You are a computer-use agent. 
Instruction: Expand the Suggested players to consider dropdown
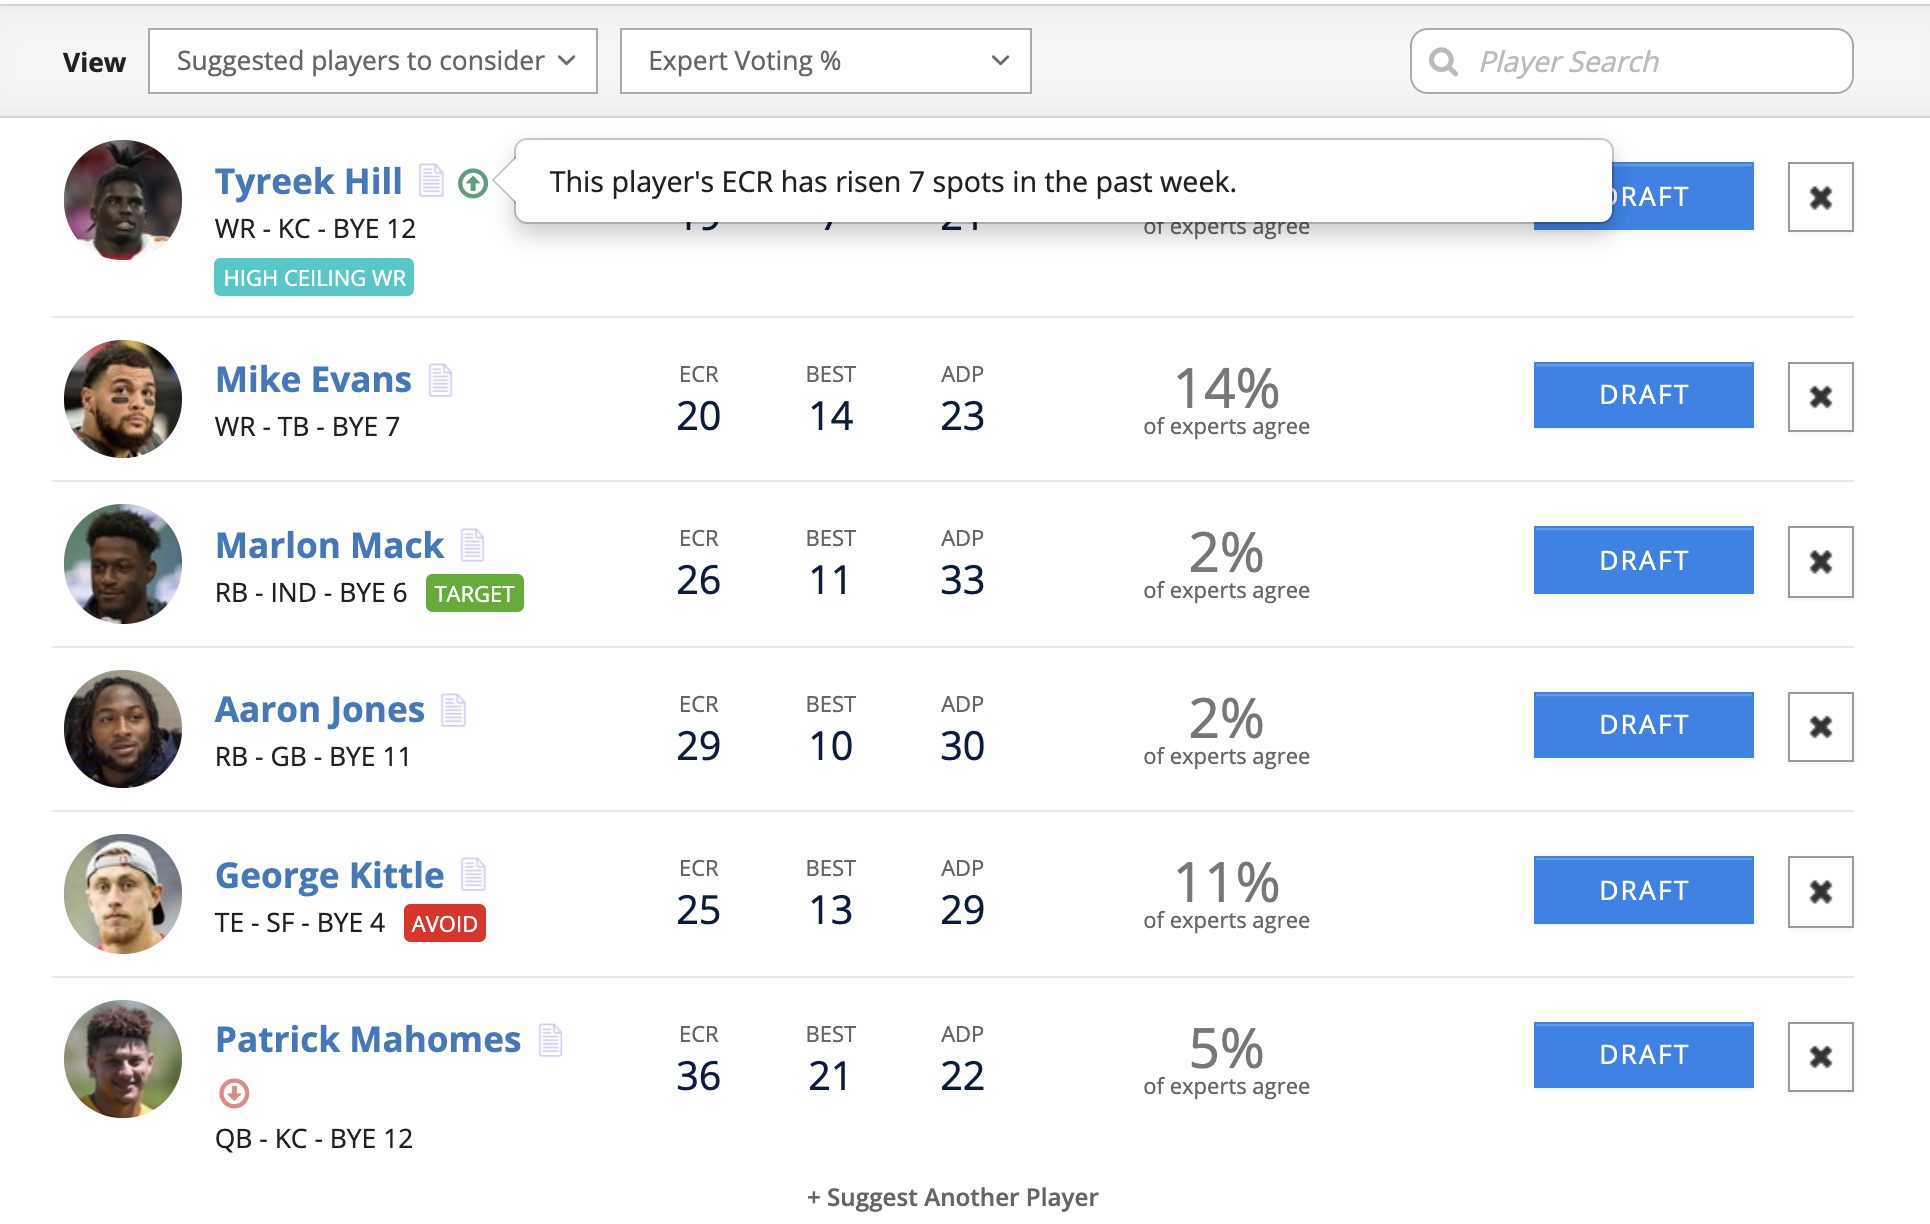click(373, 61)
